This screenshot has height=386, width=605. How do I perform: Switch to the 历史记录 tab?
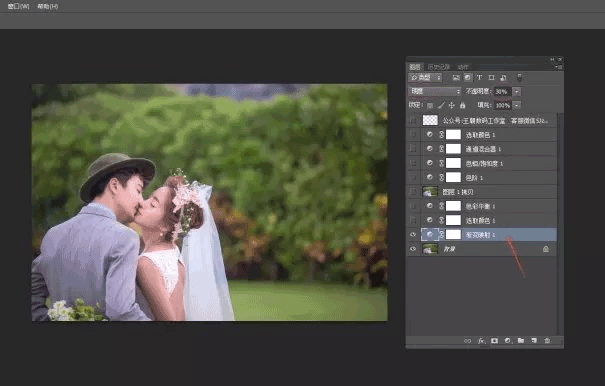click(x=439, y=67)
